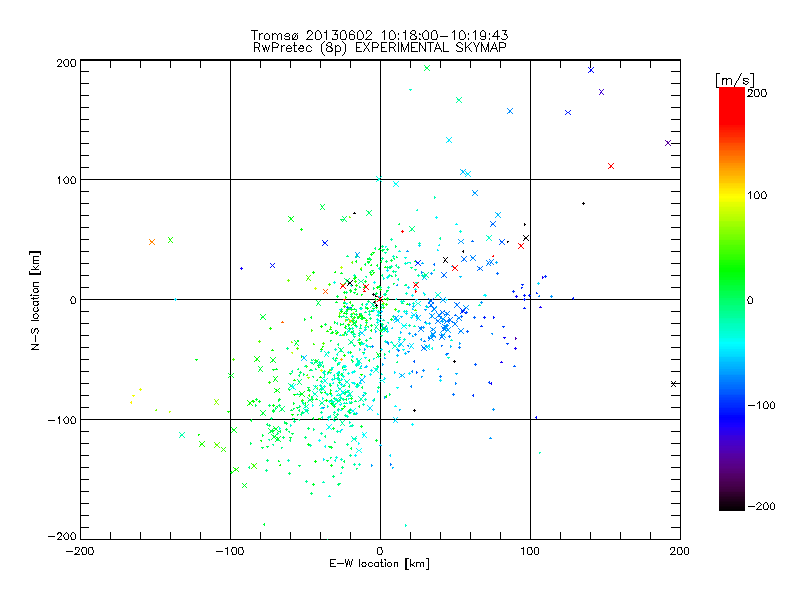800x600 pixels.
Task: Pick the blue band of the velocity colorbar
Action: [x=732, y=416]
